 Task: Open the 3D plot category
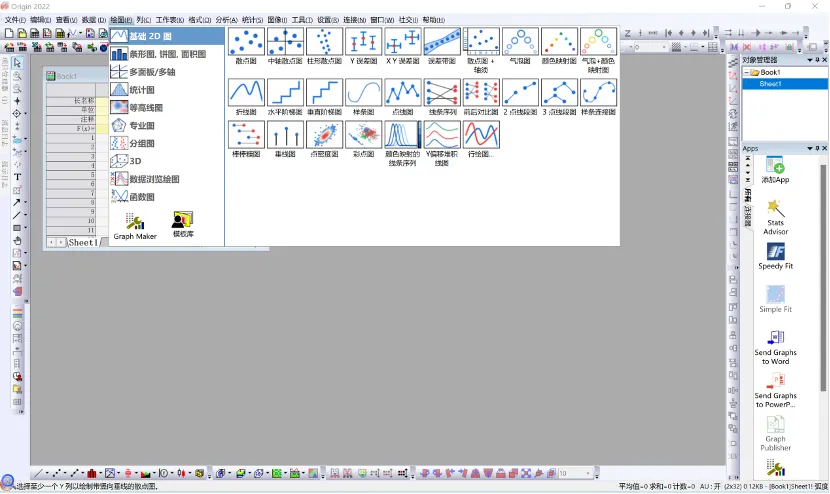[167, 161]
